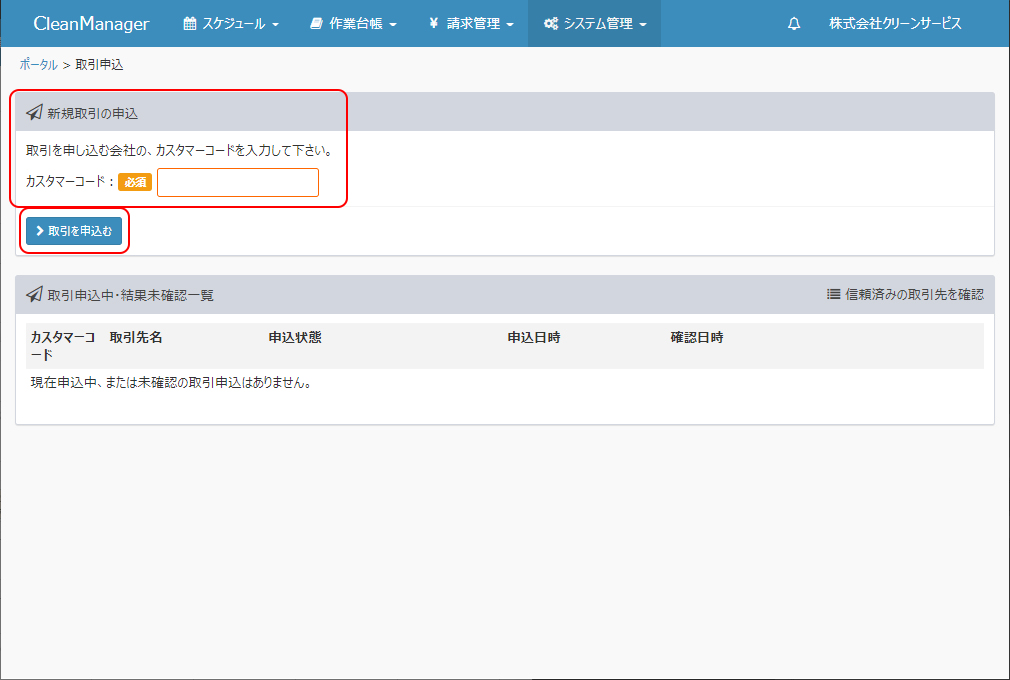Screen dimensions: 1010x680
Task: Click the calendar icon beside スケジュール
Action: click(190, 24)
